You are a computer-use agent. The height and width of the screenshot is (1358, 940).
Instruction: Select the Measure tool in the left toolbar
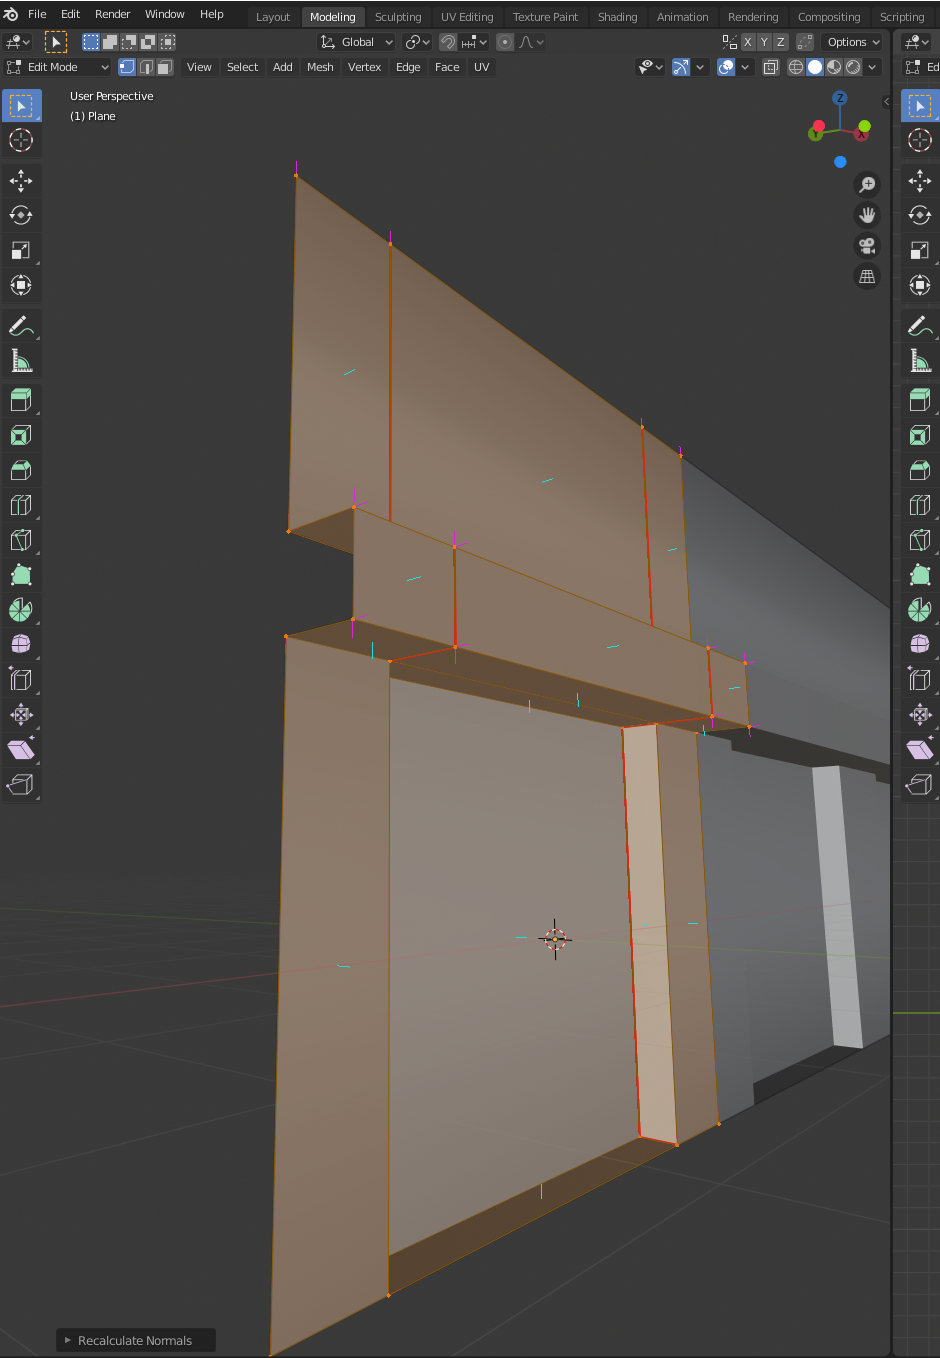[21, 360]
